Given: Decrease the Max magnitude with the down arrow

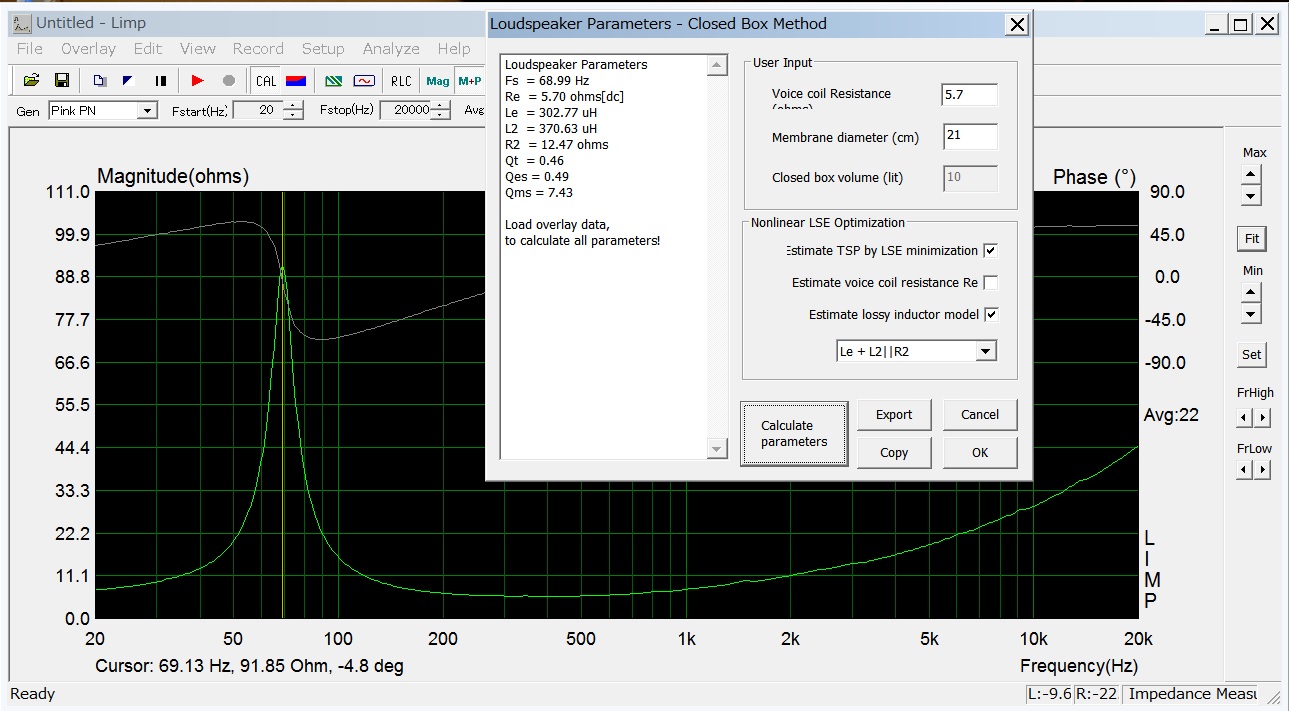Looking at the screenshot, I should 1250,195.
